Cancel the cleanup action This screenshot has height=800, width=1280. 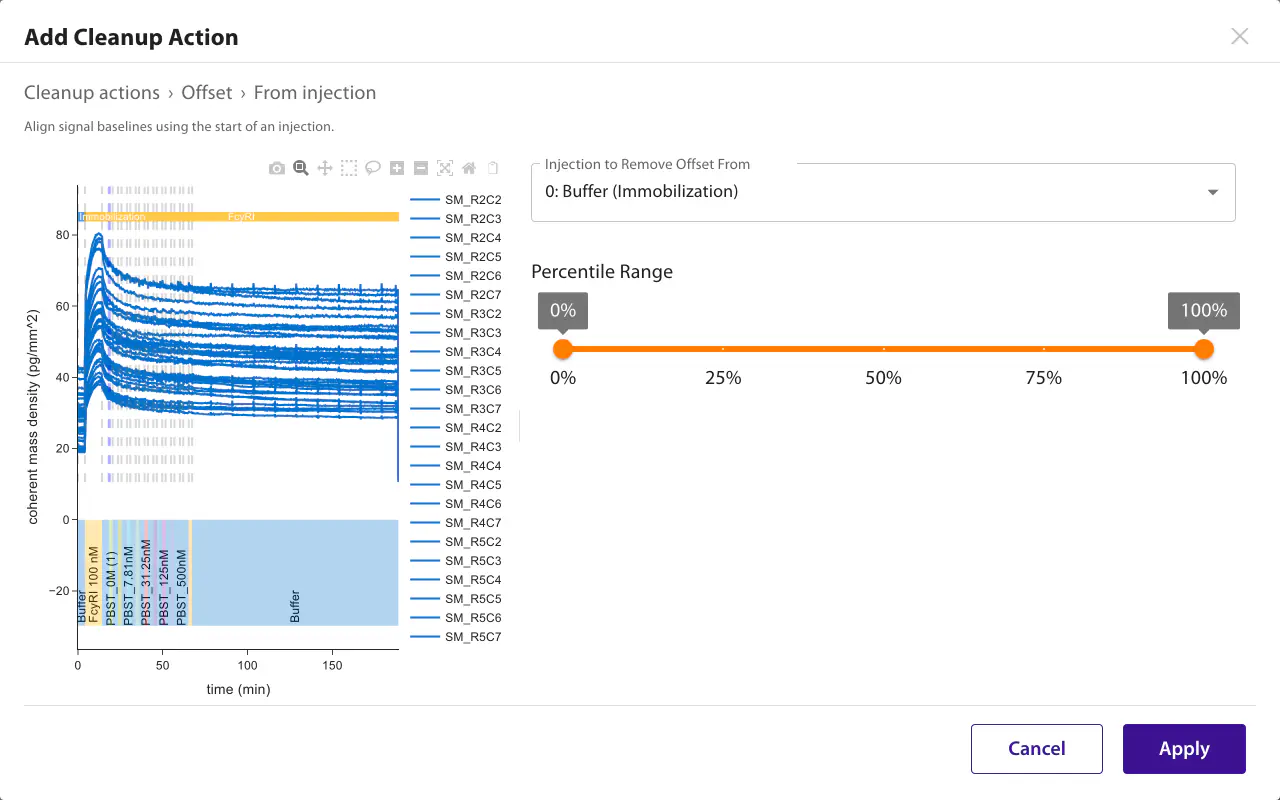click(1037, 749)
